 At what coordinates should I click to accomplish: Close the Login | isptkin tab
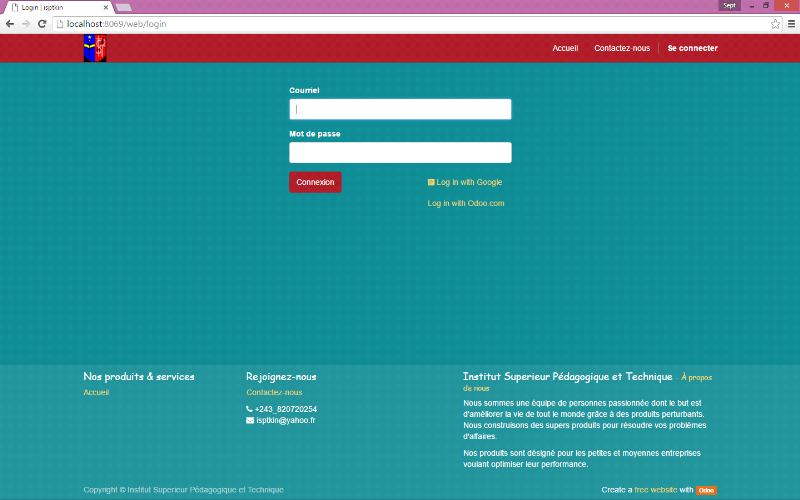point(106,8)
